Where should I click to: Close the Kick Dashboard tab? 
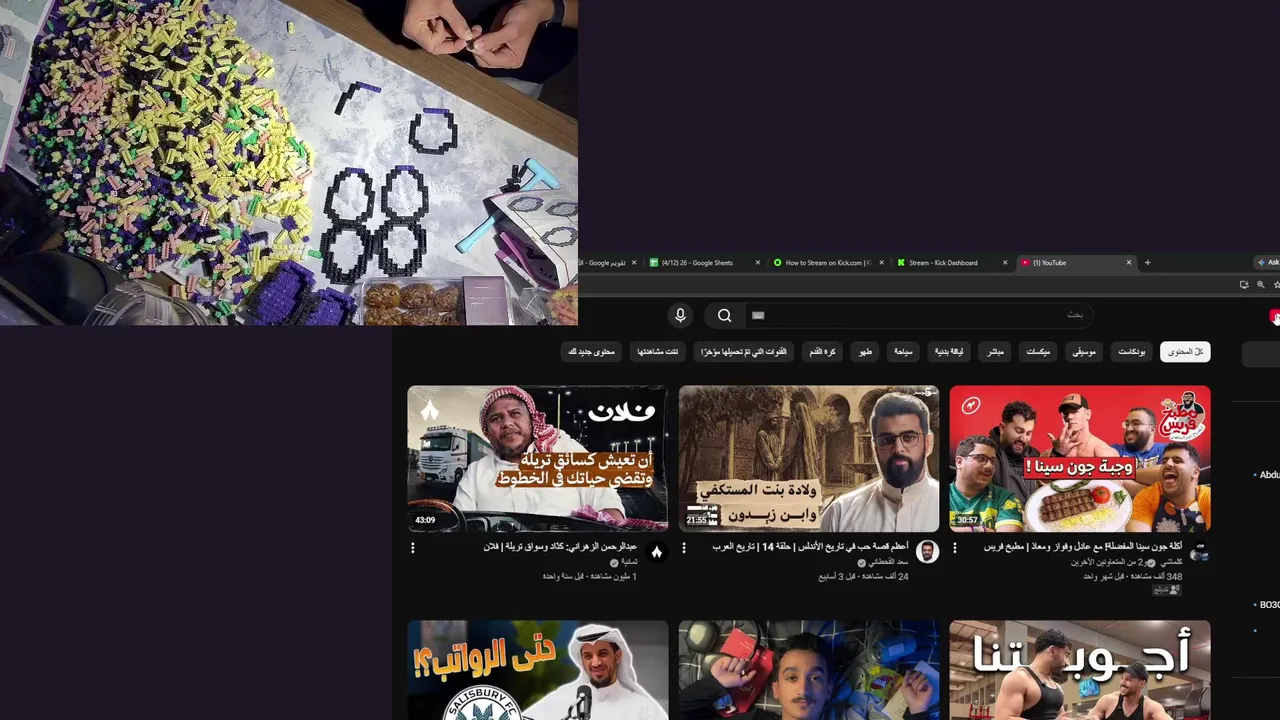(1005, 263)
